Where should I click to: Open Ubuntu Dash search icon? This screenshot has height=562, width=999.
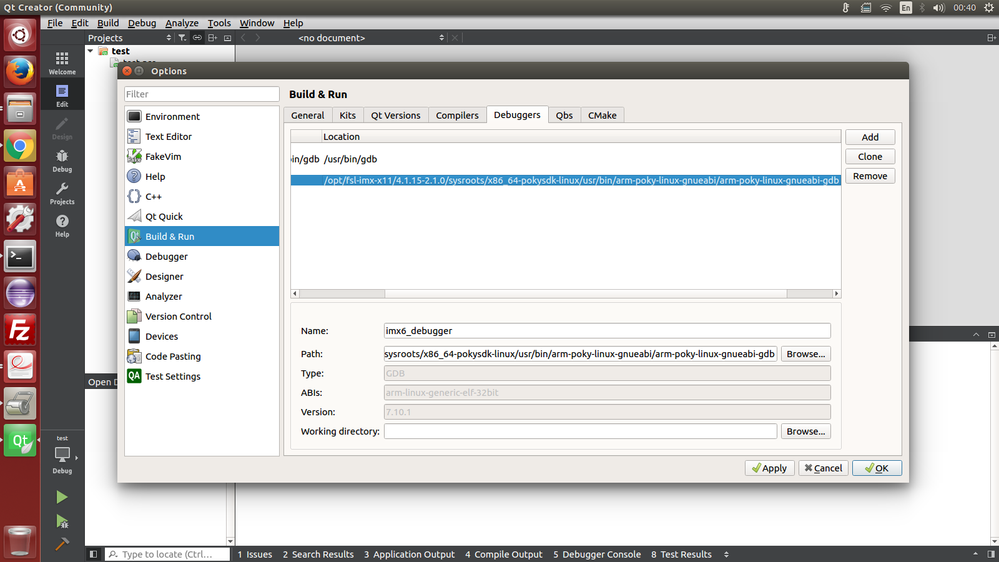[20, 34]
